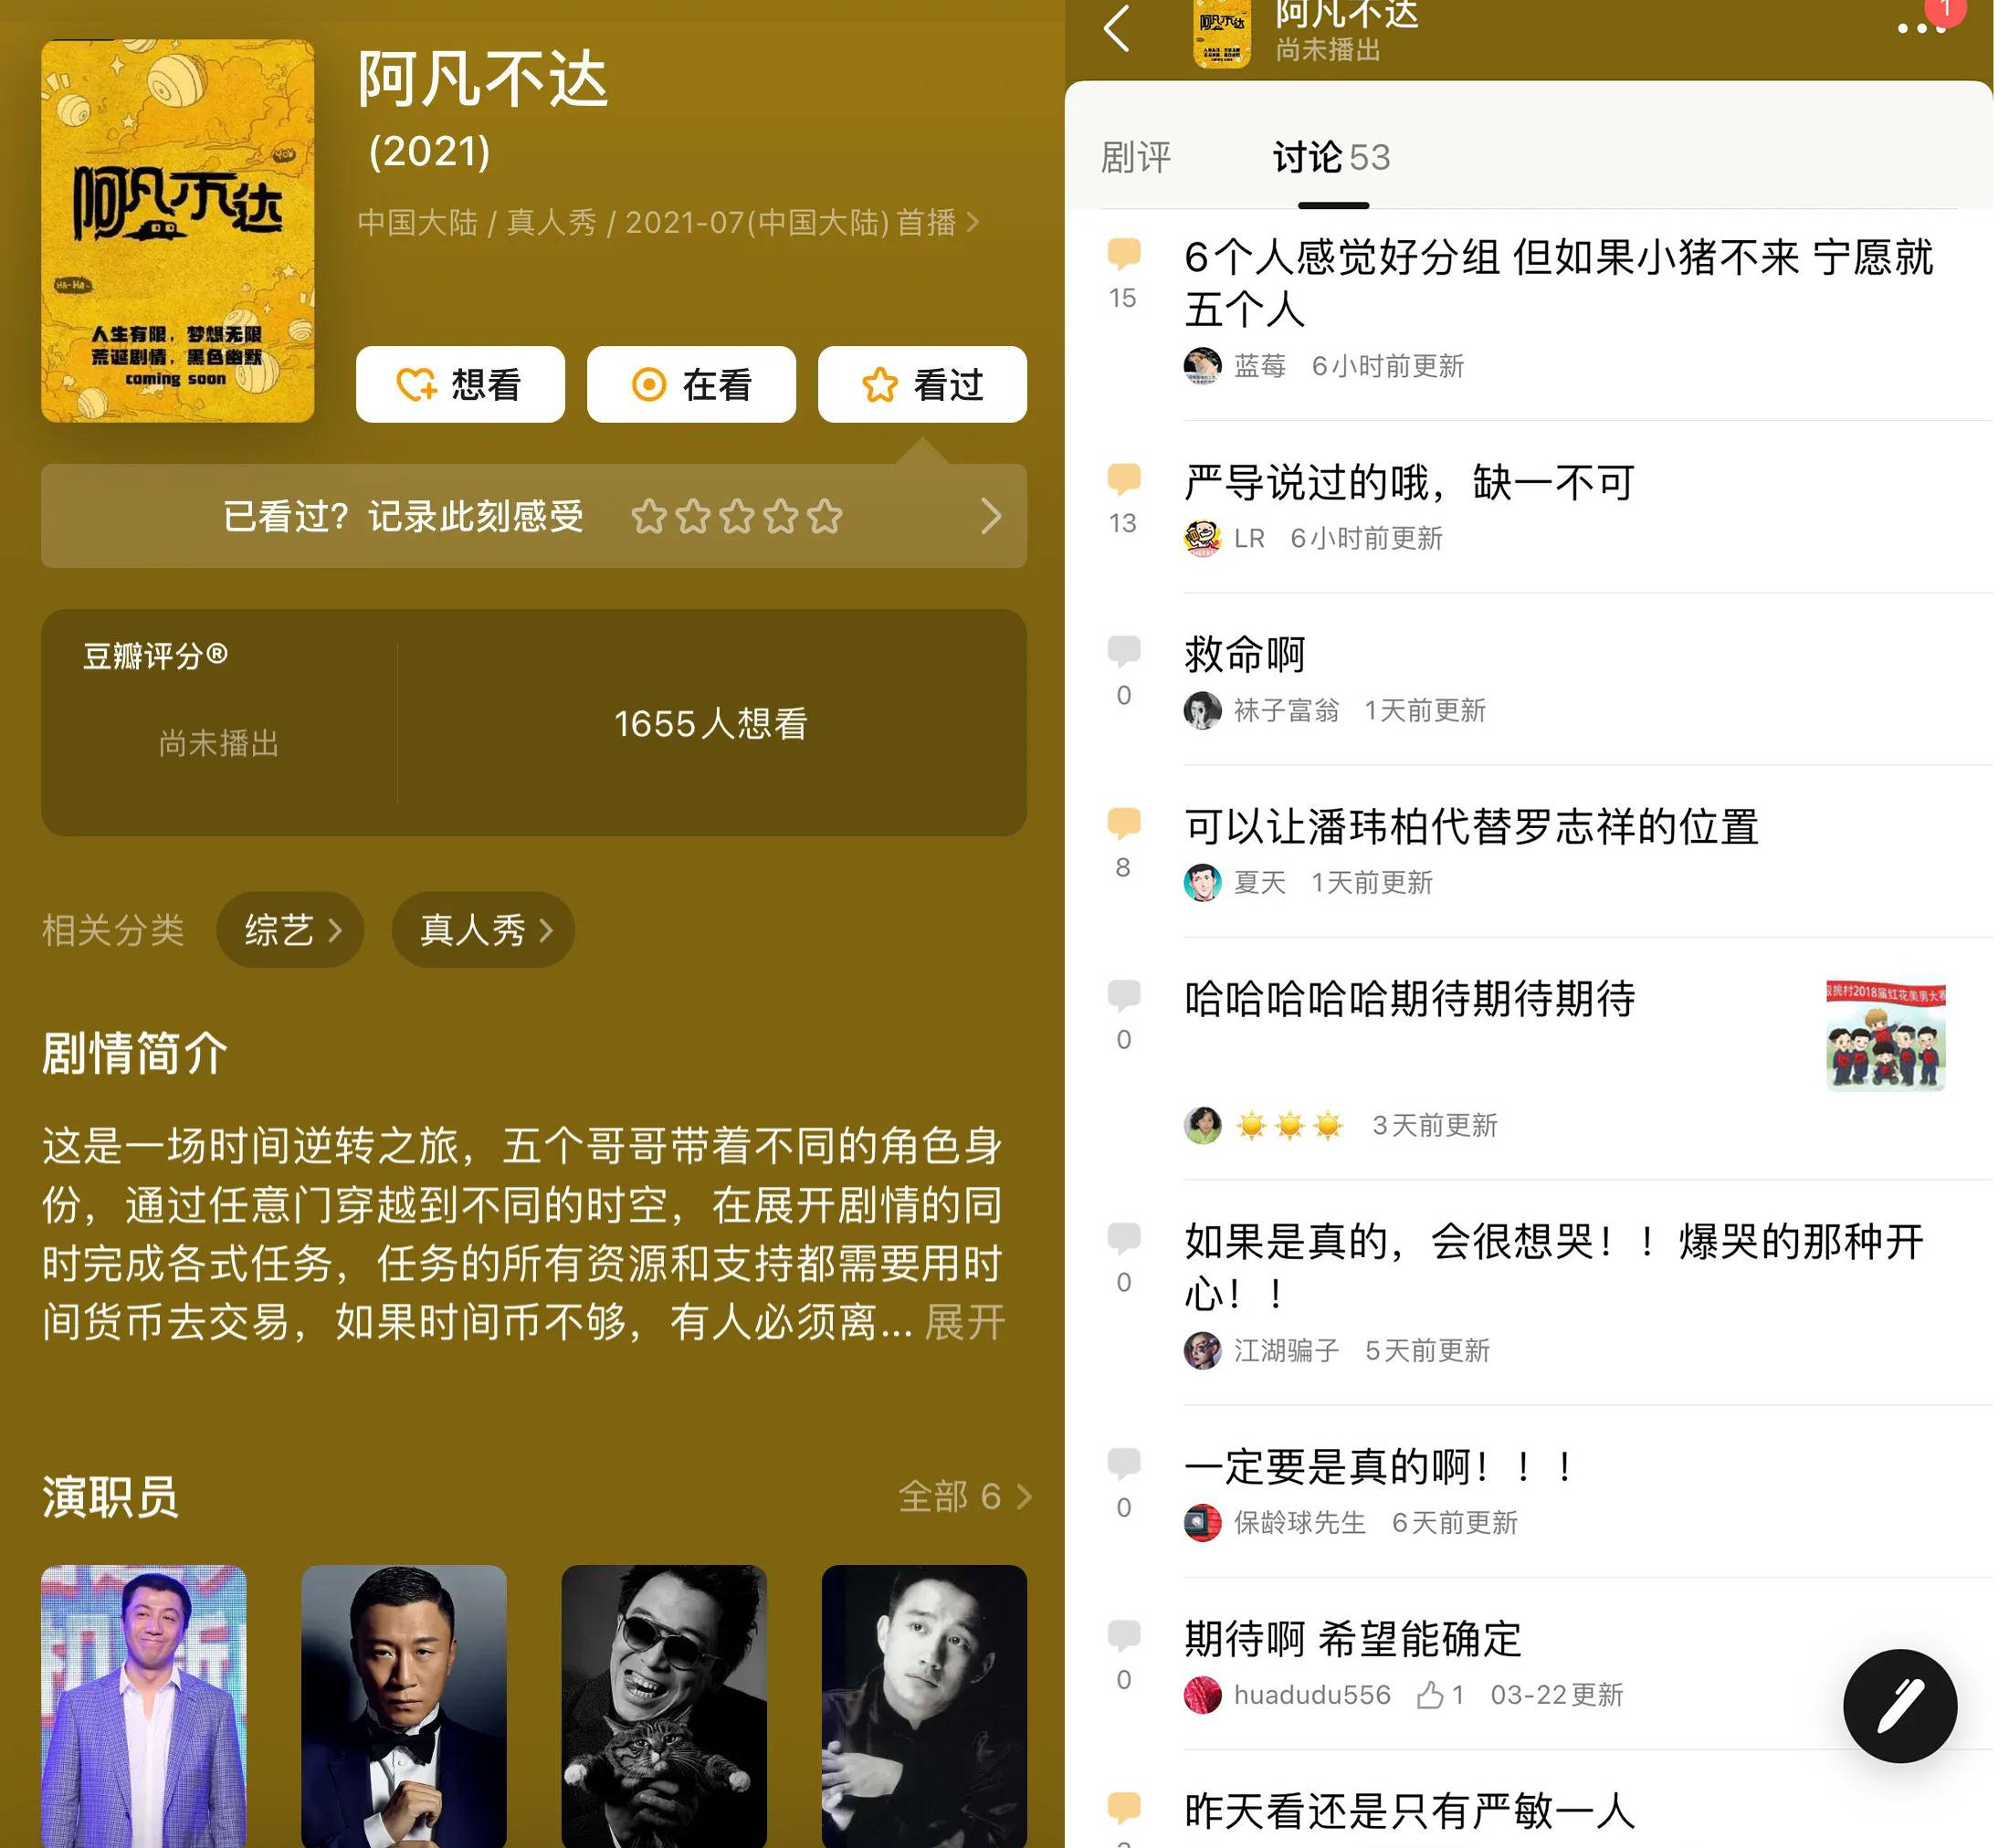Tap the '1655人想看' count
The height and width of the screenshot is (1848, 2009).
point(710,723)
